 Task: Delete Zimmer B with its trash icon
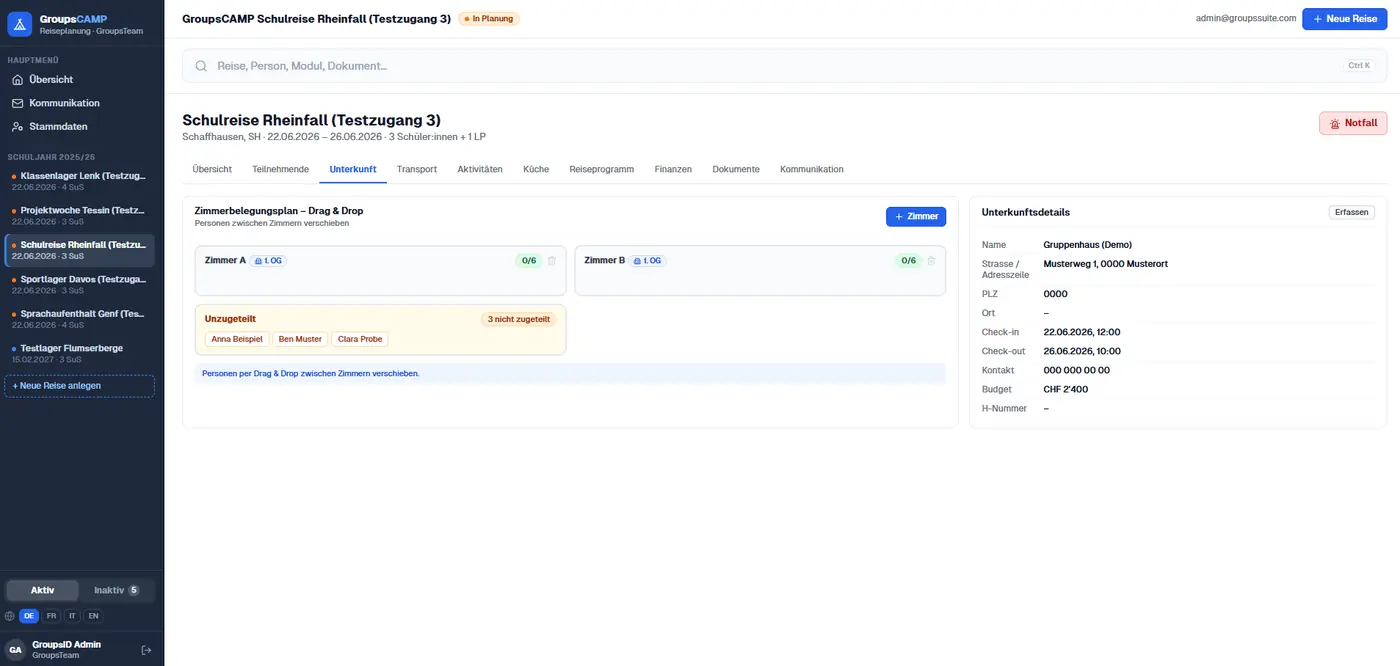click(x=931, y=261)
